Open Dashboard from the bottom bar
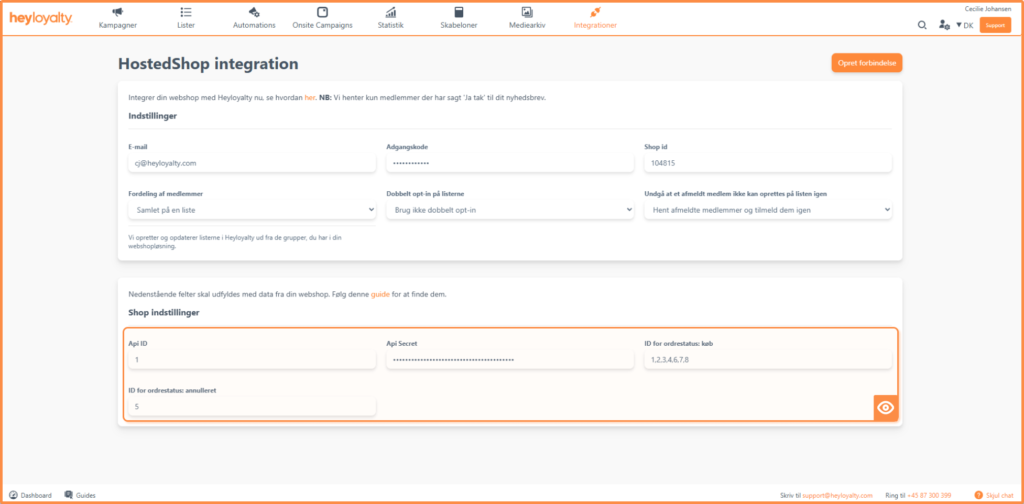Screen dimensions: 1024x504 (31, 495)
